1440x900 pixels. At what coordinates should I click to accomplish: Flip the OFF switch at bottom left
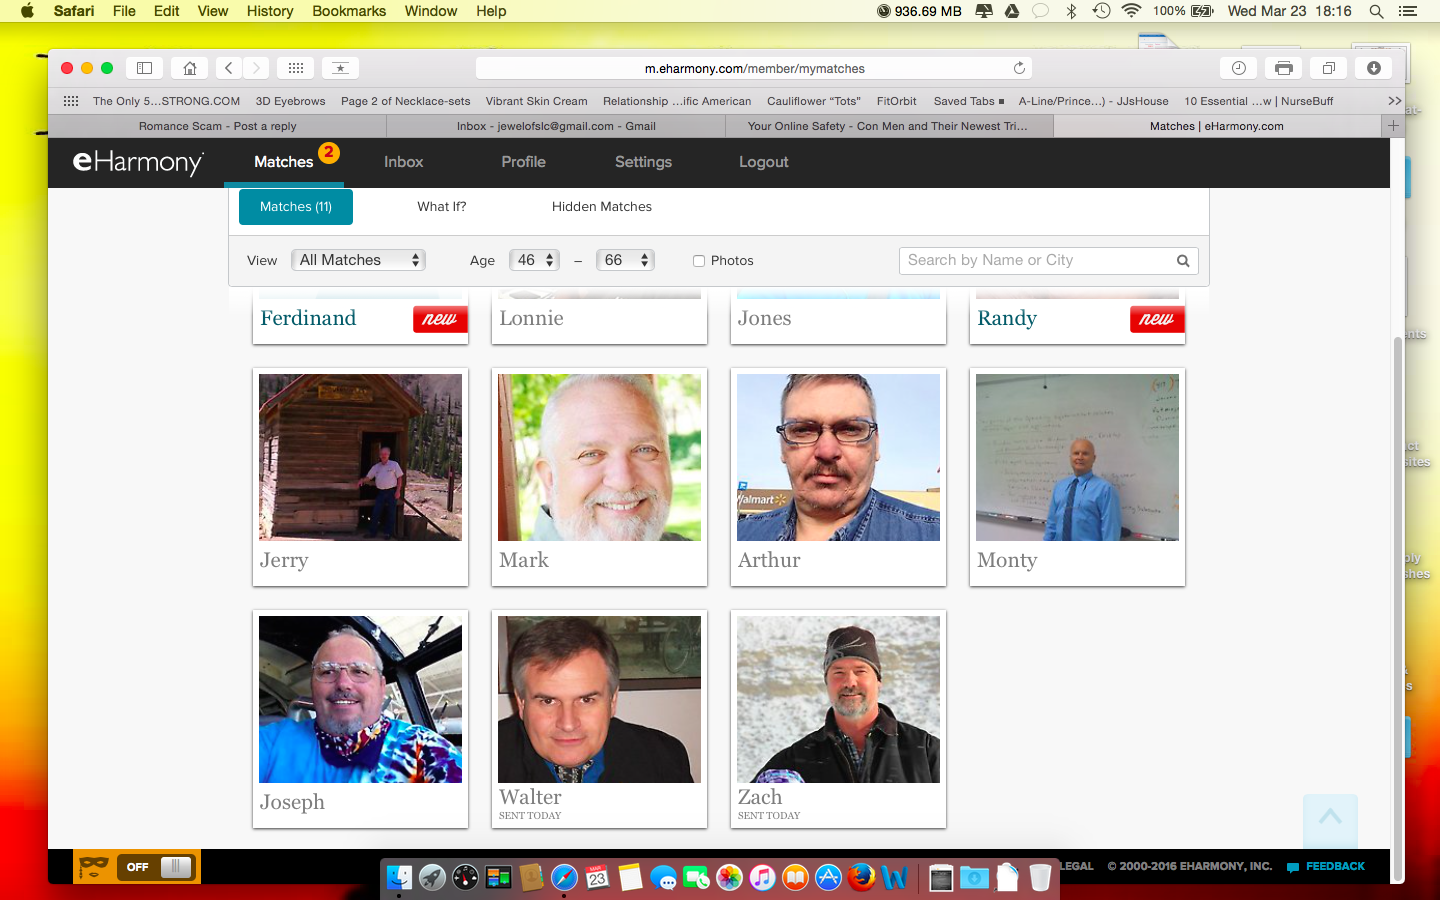(x=158, y=867)
